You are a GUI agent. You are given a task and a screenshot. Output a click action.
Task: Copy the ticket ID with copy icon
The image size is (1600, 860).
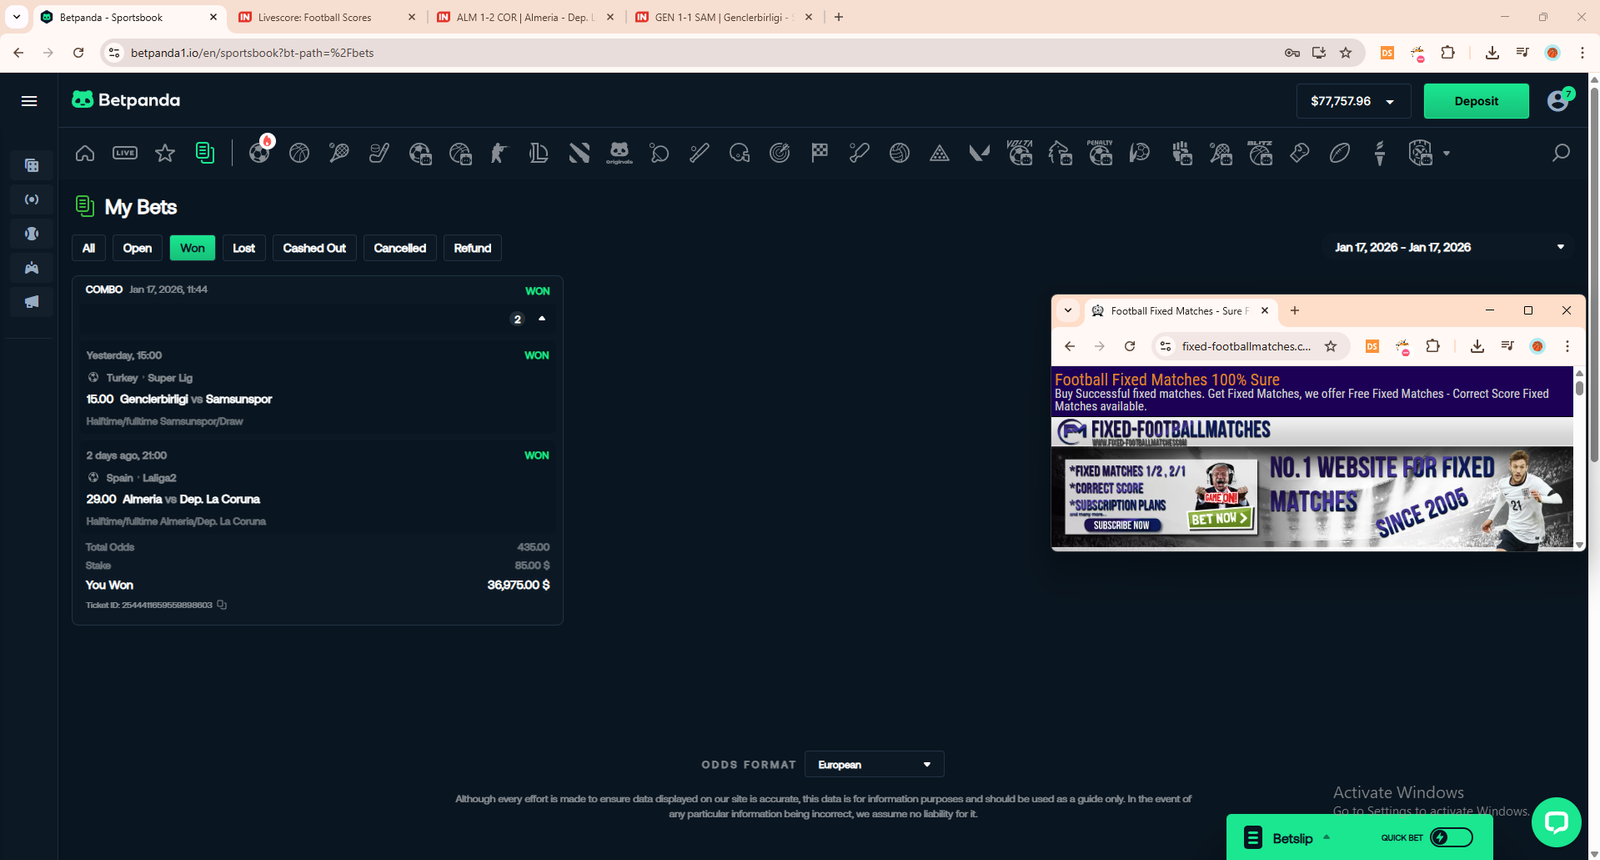click(x=222, y=605)
